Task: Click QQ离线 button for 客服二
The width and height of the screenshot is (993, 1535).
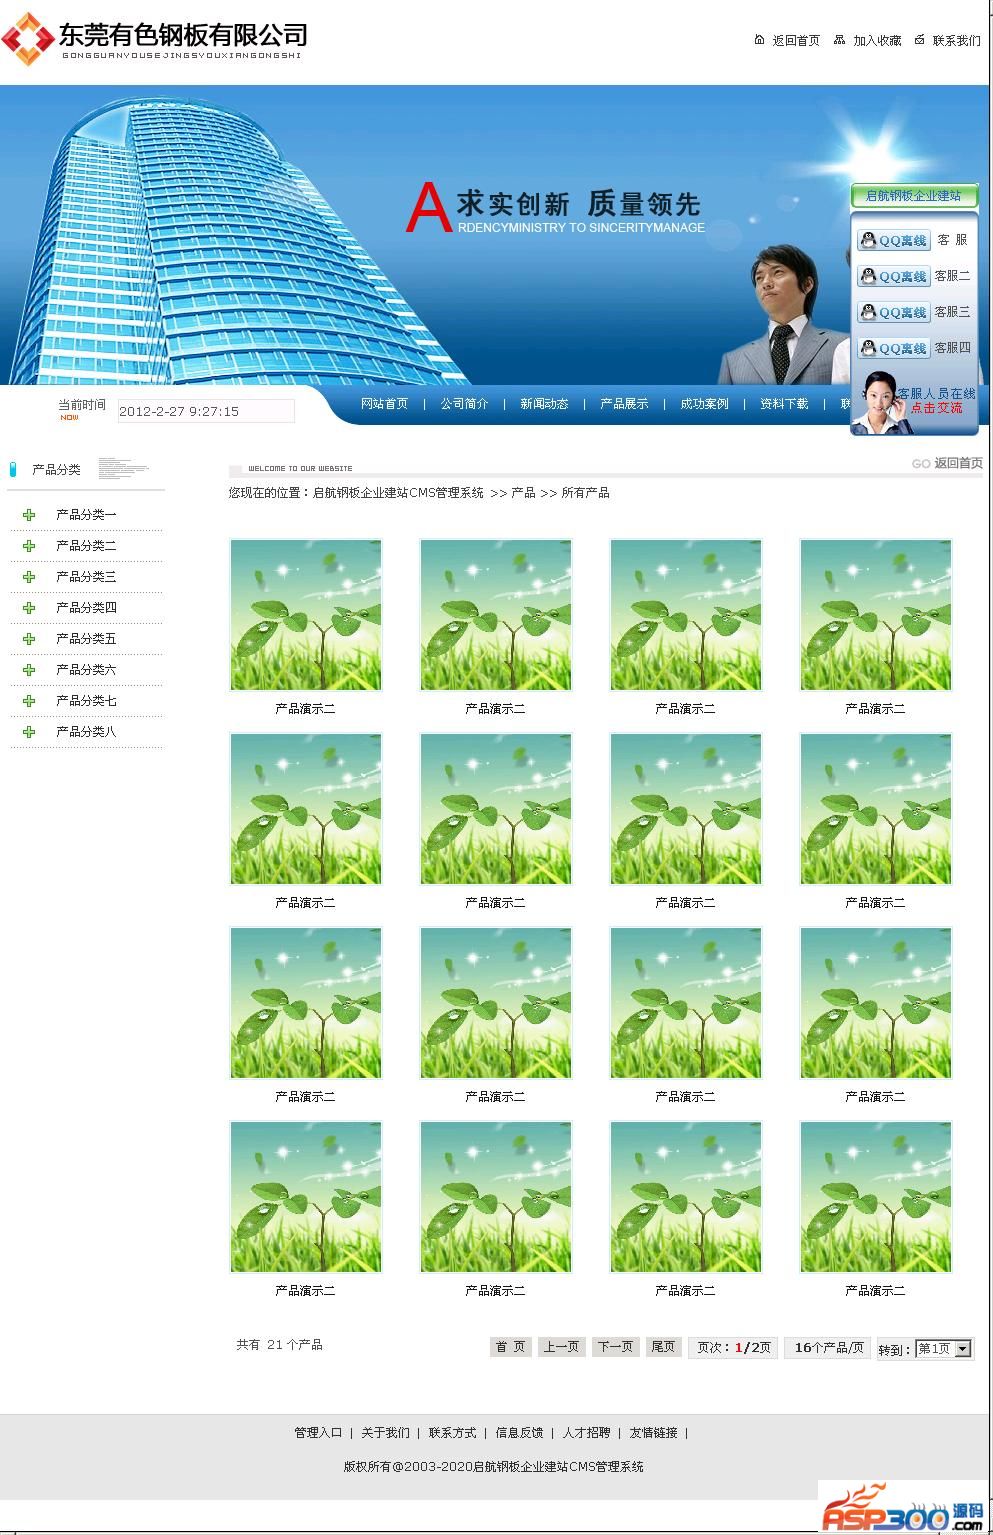Action: (893, 276)
